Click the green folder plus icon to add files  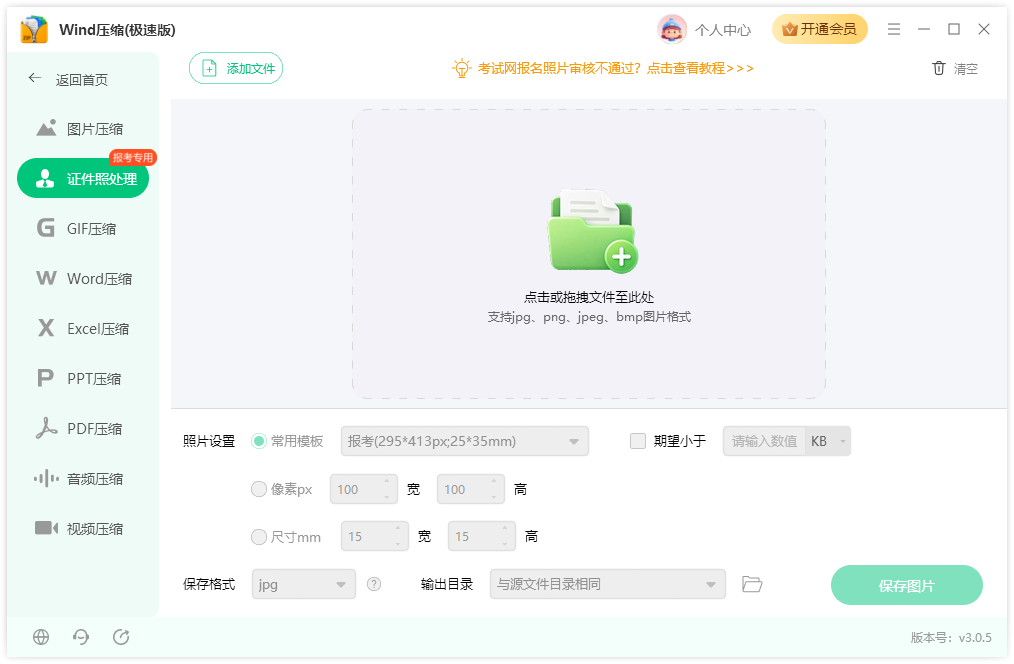click(x=592, y=231)
